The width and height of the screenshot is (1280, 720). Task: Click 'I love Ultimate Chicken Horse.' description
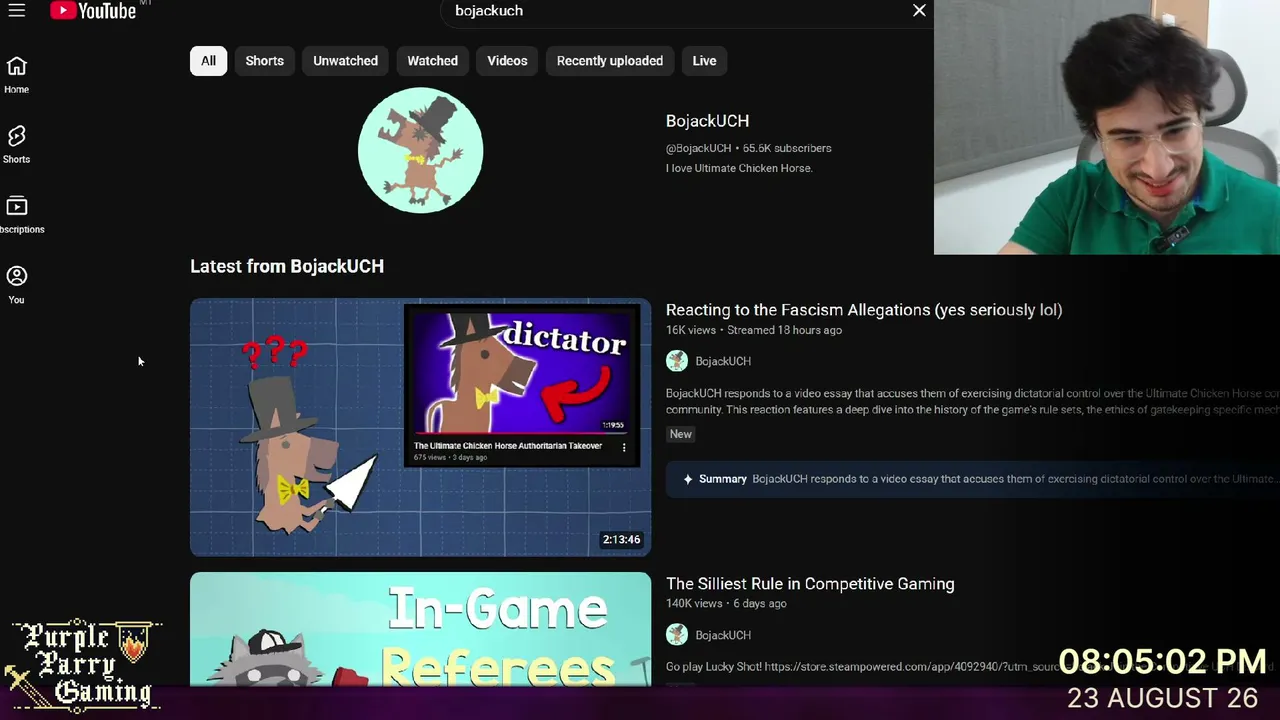click(x=739, y=168)
